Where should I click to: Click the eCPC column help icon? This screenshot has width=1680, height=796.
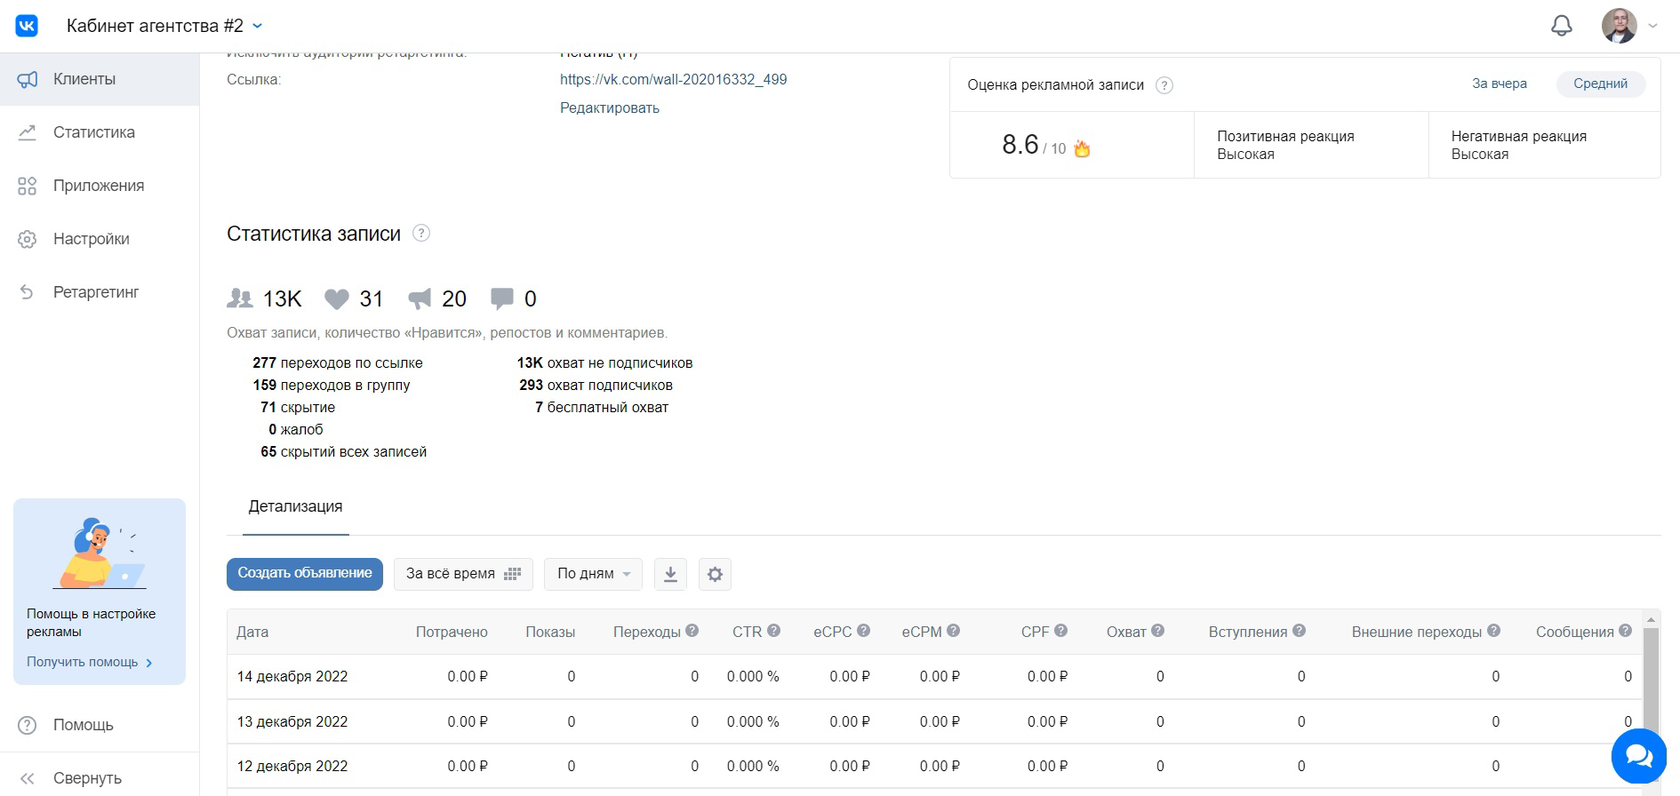click(864, 631)
